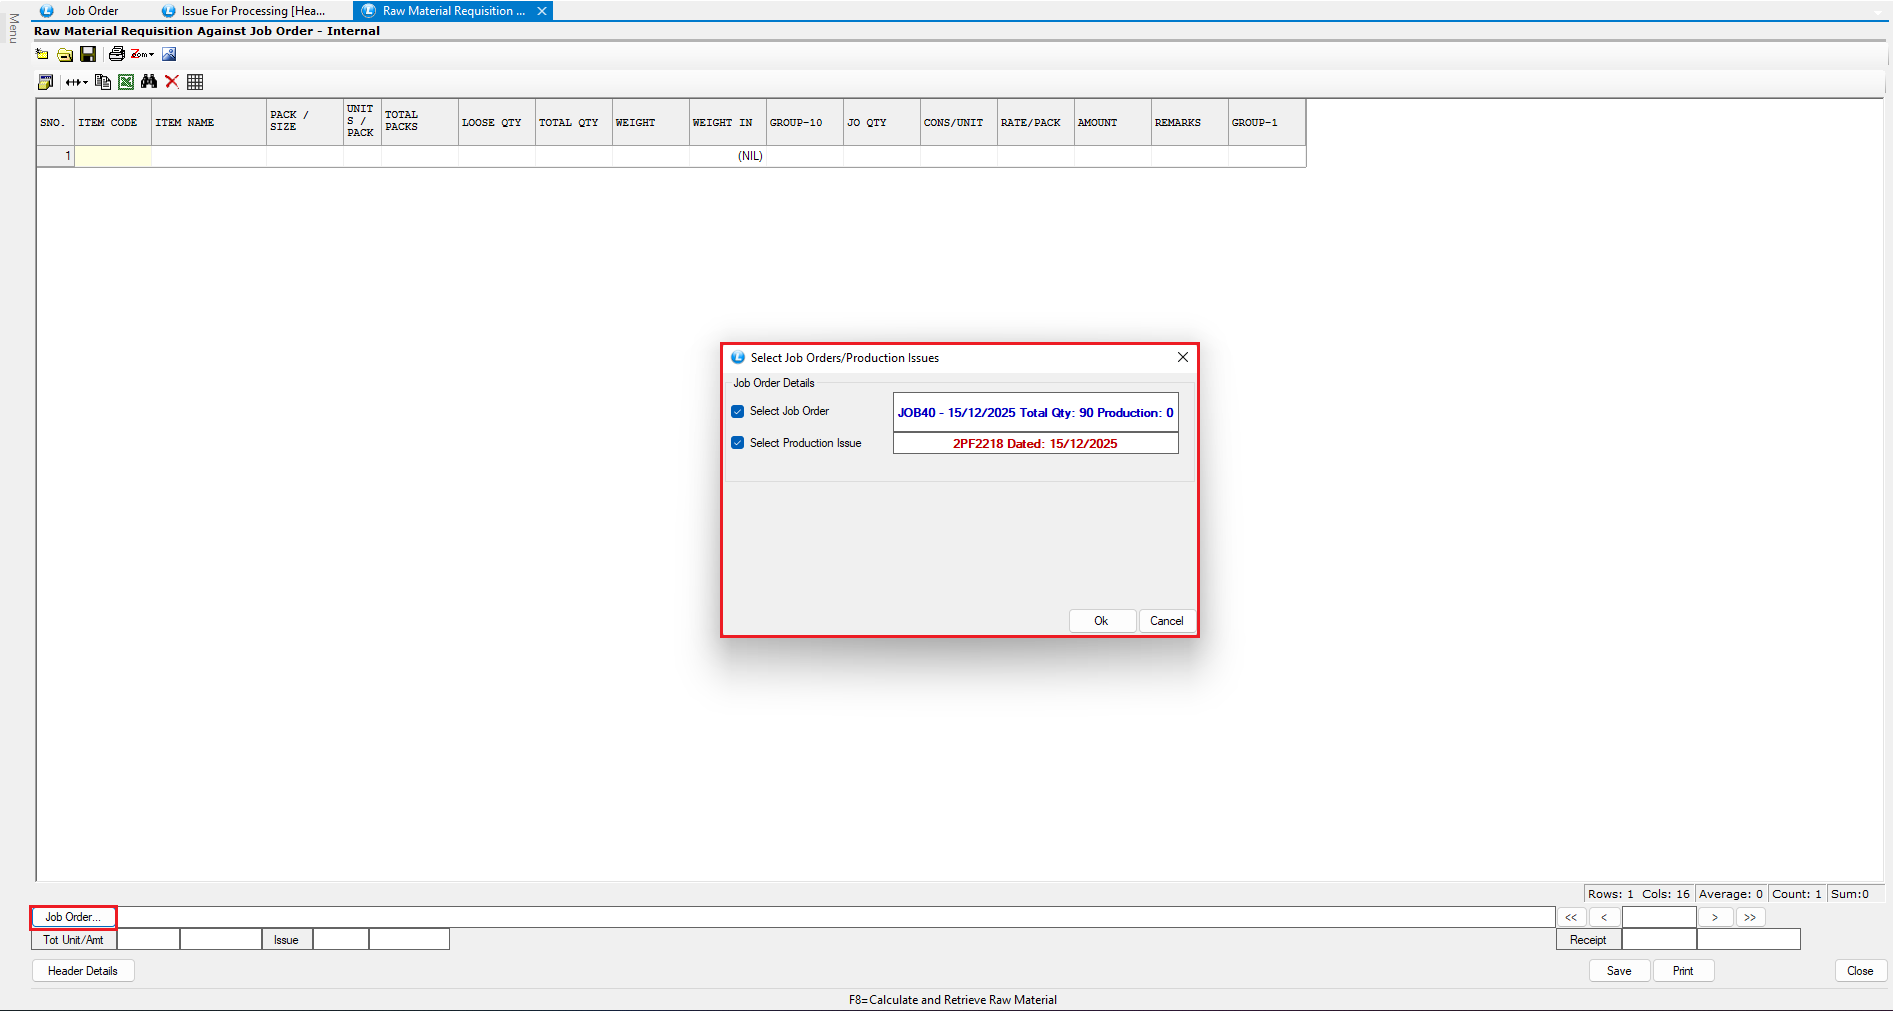
Task: Click the binoculars find icon
Action: pyautogui.click(x=149, y=82)
